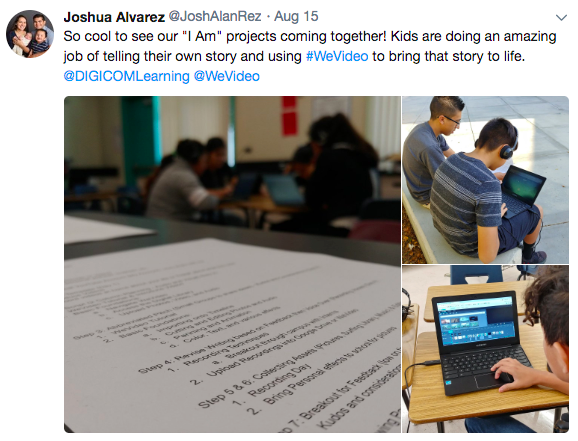
Task: Open the tweet options chevron menu
Action: tap(561, 17)
